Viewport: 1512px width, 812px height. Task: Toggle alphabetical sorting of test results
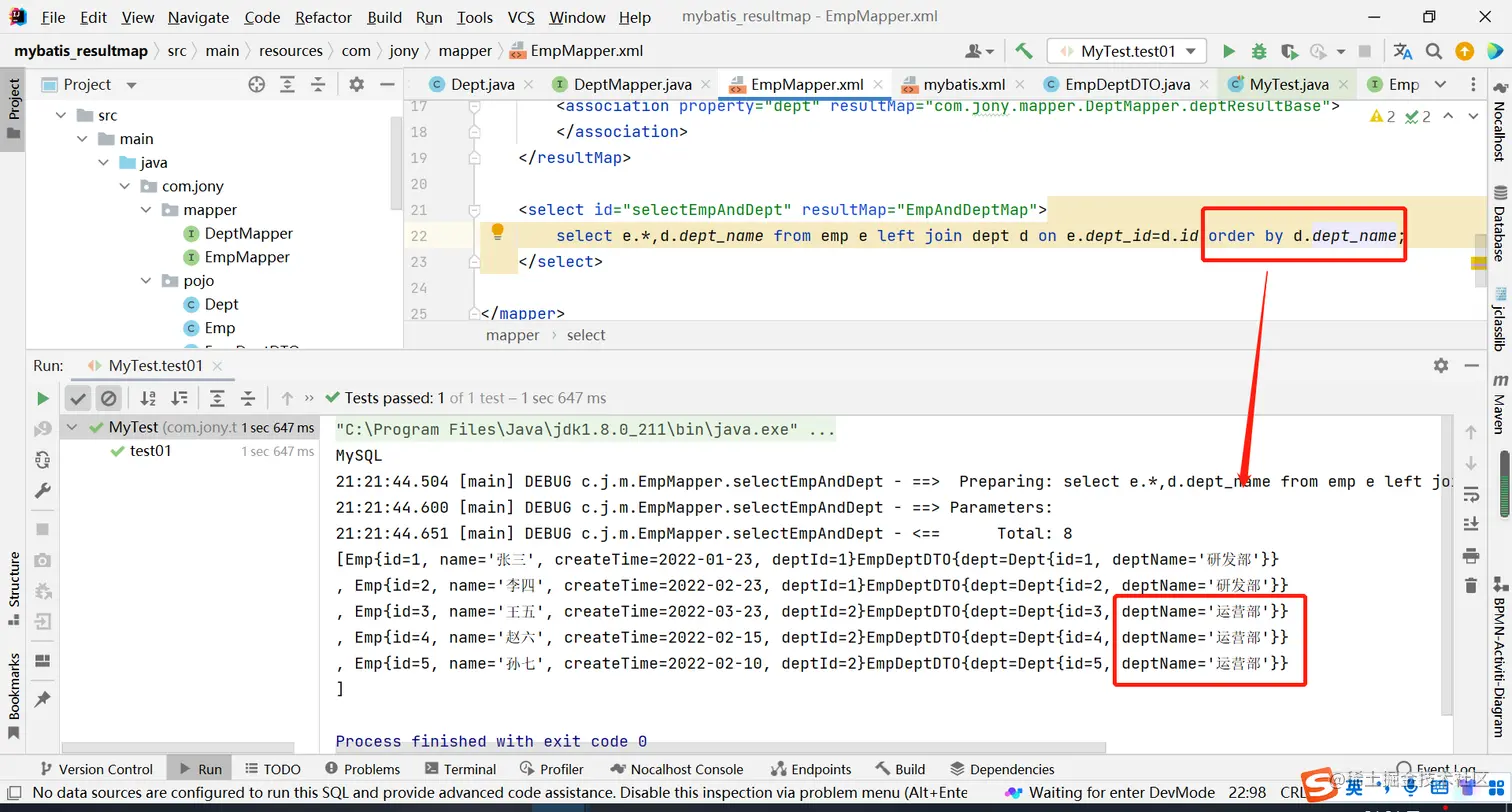point(148,398)
